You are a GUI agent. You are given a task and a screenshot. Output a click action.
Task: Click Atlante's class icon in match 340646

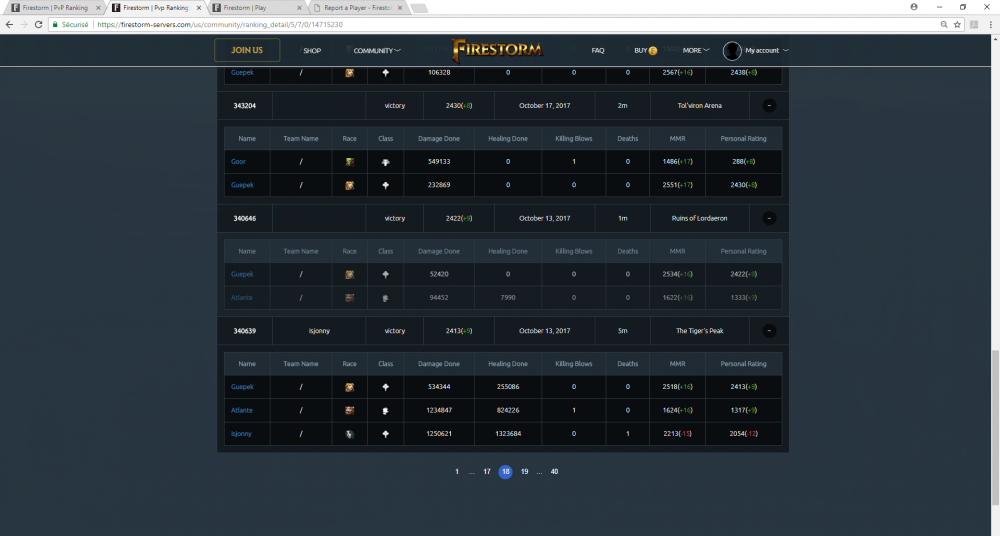(385, 298)
